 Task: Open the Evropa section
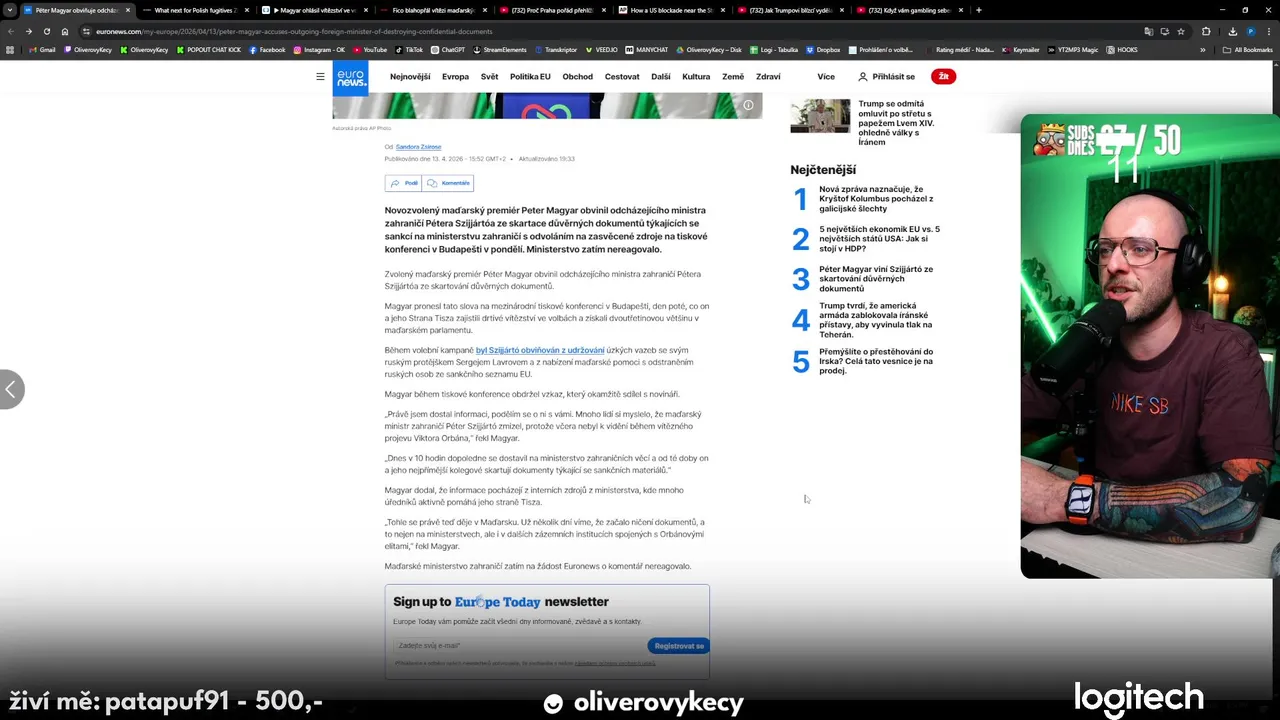point(455,77)
